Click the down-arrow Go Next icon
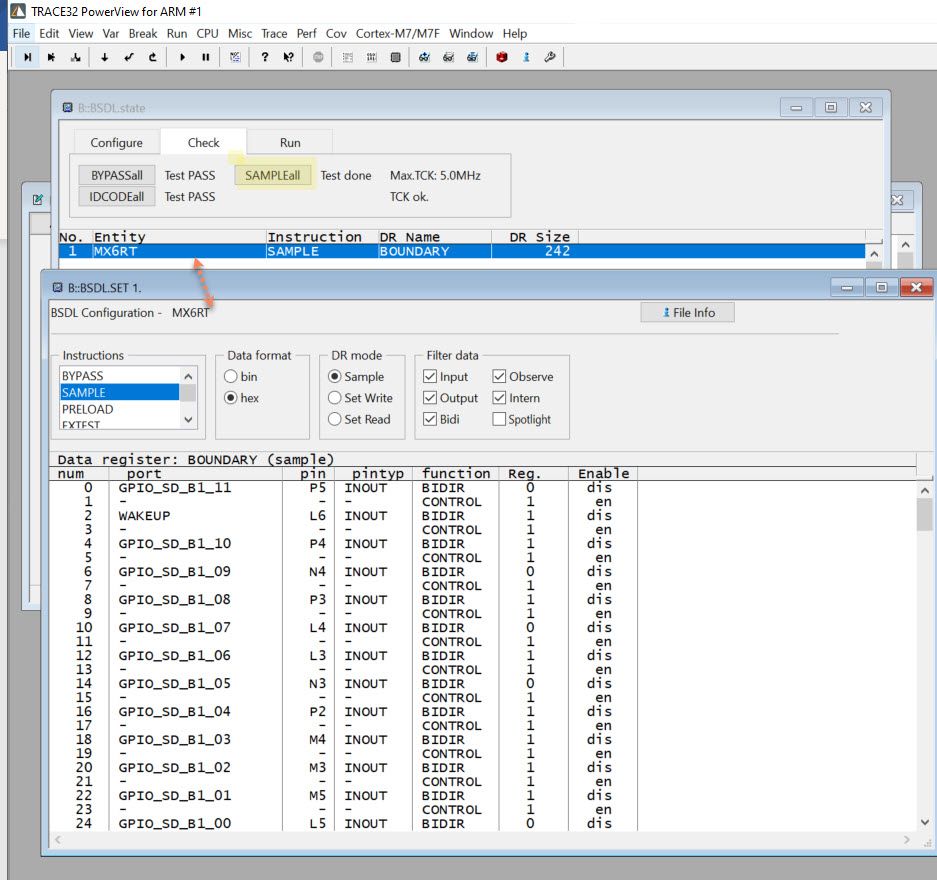This screenshot has width=937, height=880. coord(105,57)
